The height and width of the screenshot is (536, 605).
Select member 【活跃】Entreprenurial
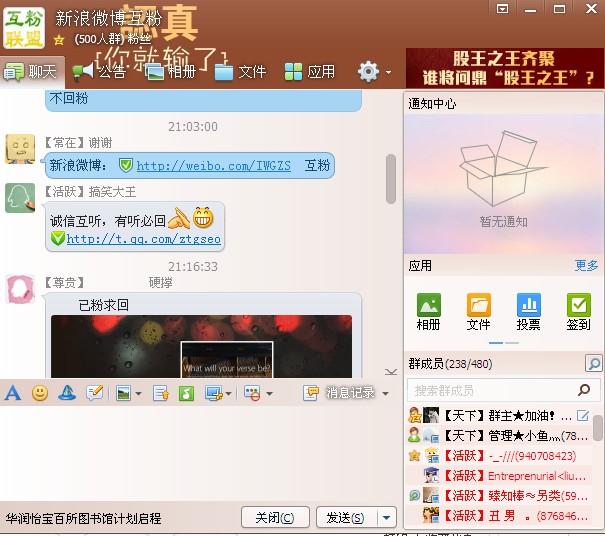tap(499, 476)
